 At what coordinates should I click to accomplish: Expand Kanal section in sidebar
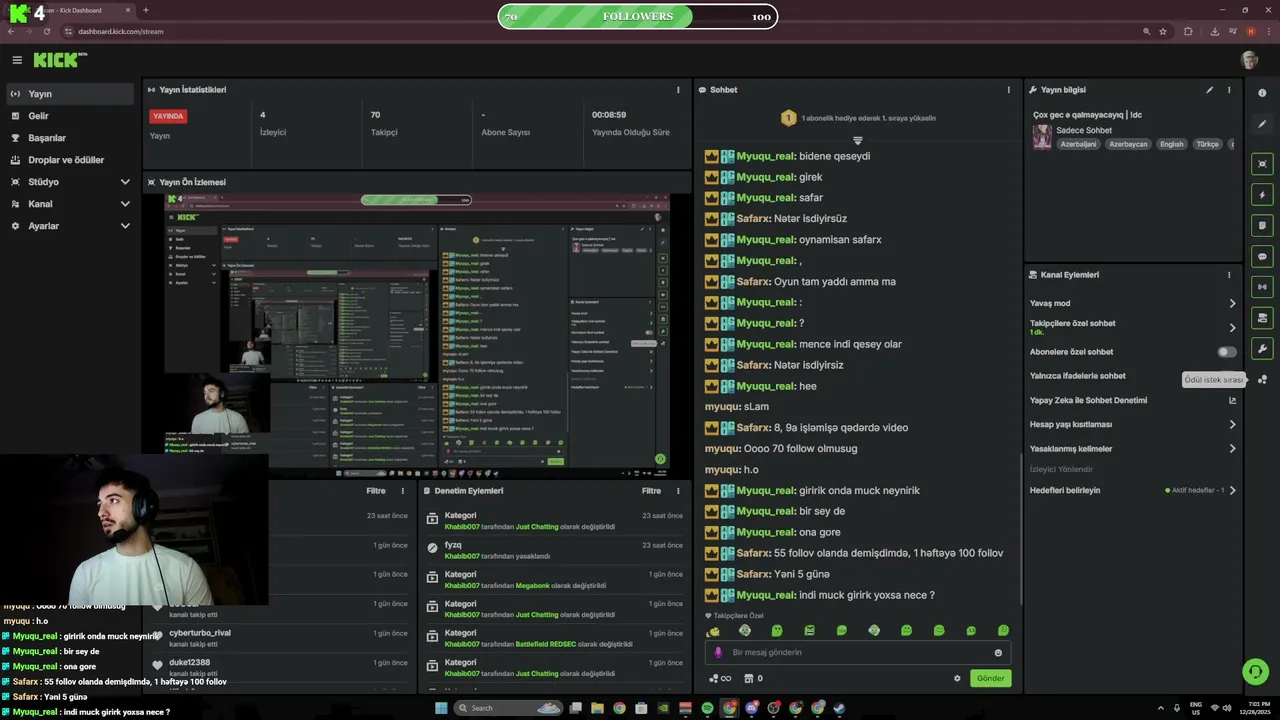pyautogui.click(x=125, y=204)
